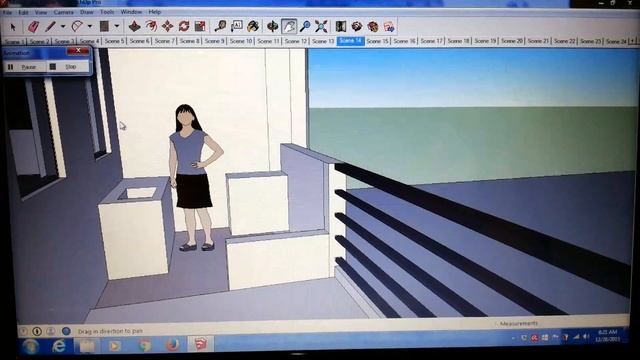Screen dimensions: 640x360
Task: Switch to the Scene 5 tab
Action: 114,41
